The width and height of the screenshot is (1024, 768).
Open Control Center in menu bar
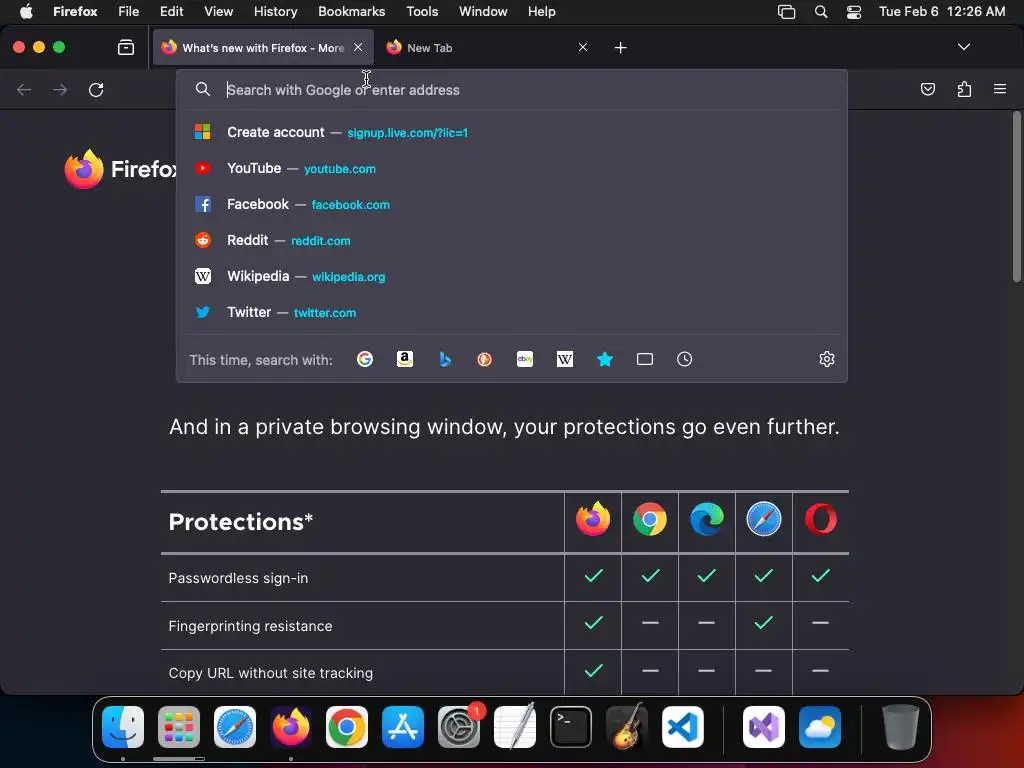point(854,12)
